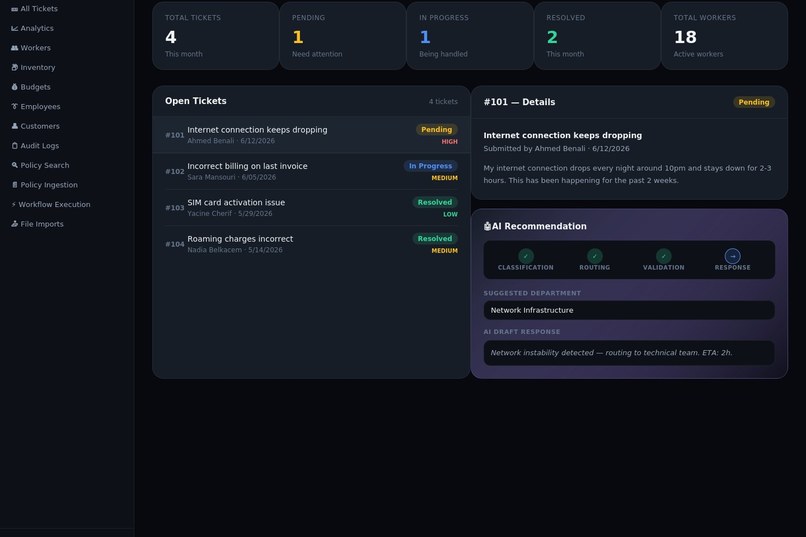
Task: Click Sara Mansouri · 6/05/2026 subtext
Action: click(232, 177)
